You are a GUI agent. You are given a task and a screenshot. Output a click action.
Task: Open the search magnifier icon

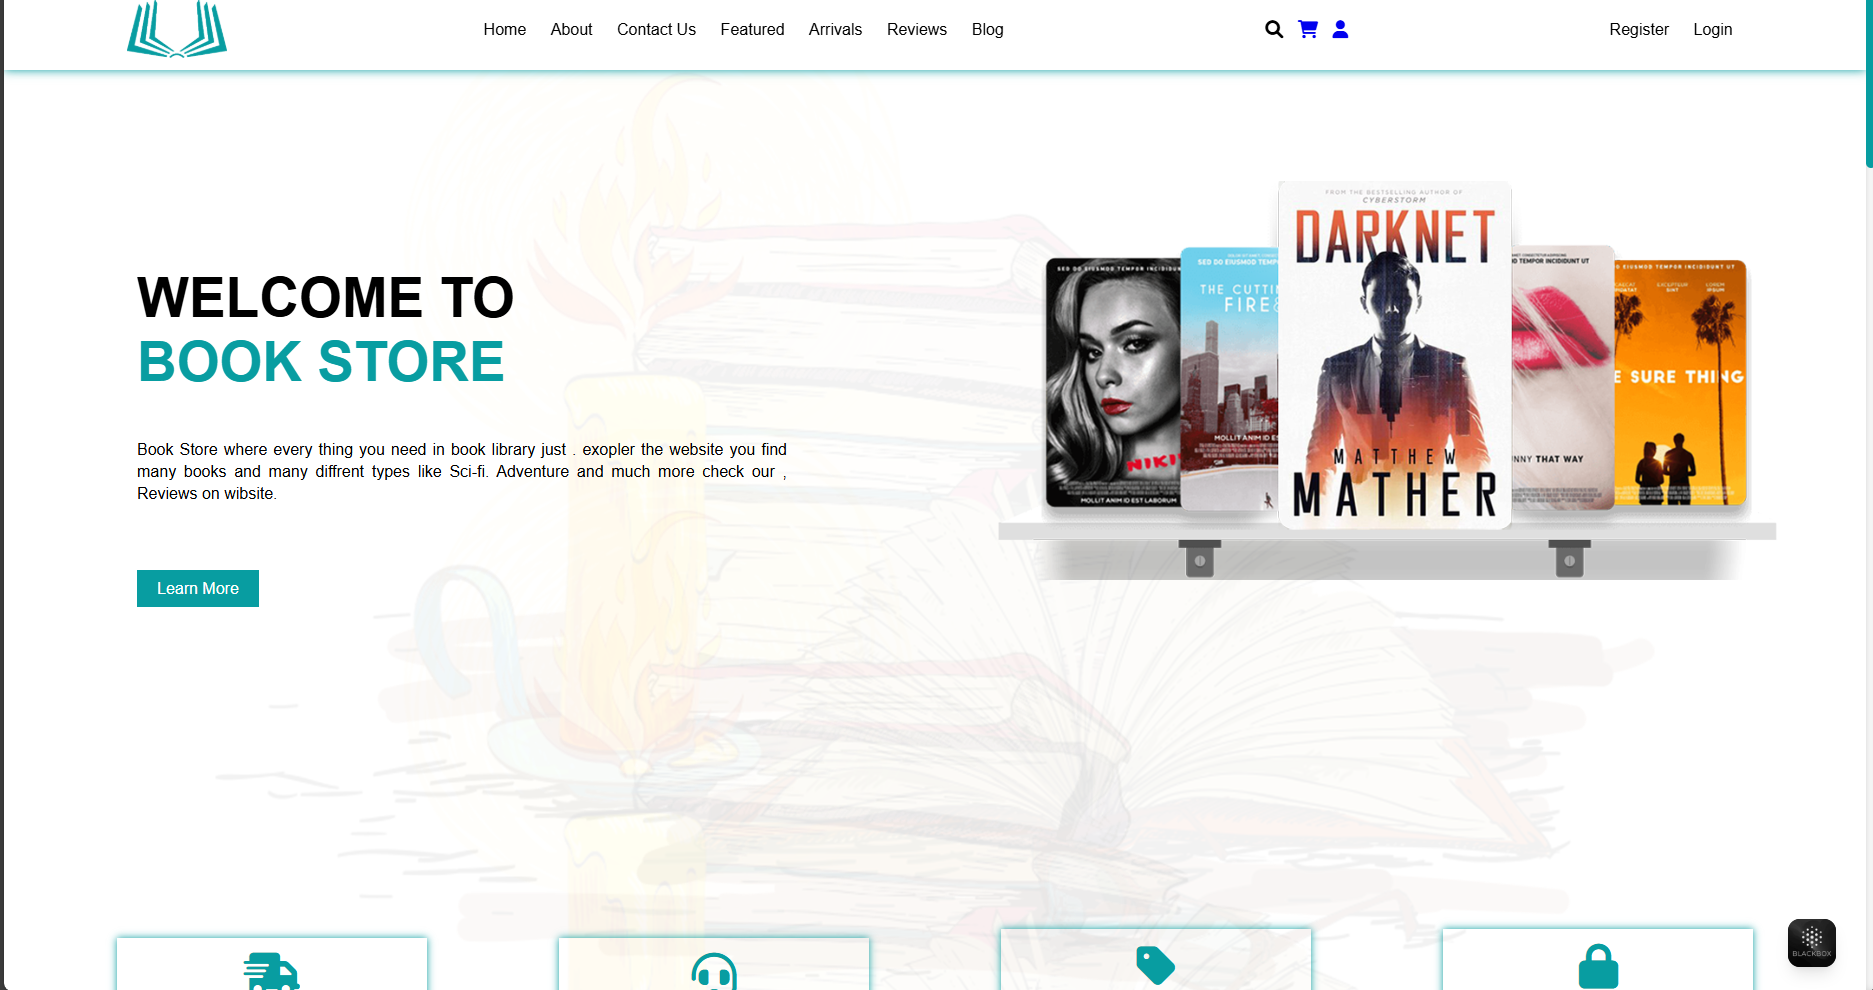coord(1274,29)
